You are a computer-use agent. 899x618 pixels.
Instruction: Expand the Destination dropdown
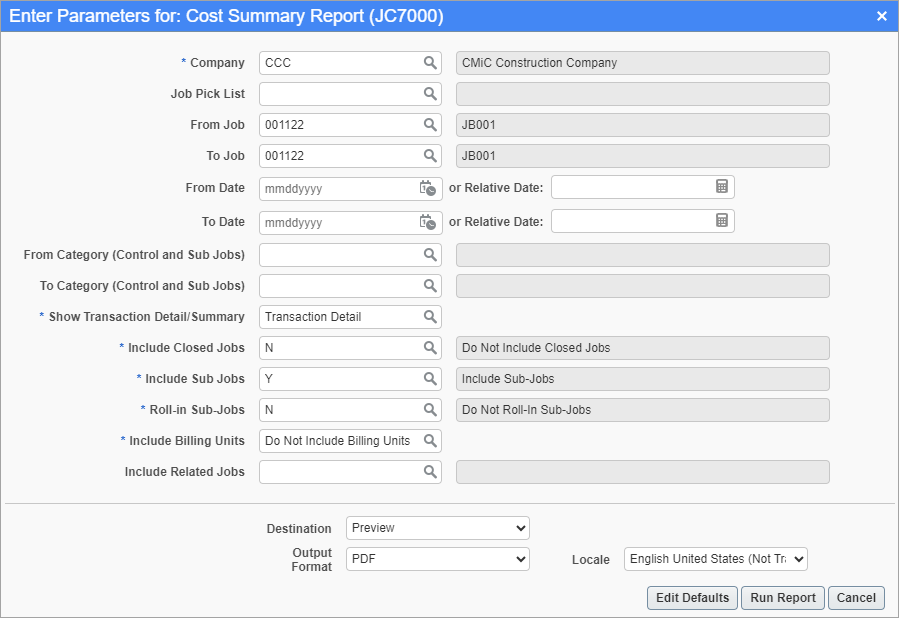tap(437, 528)
